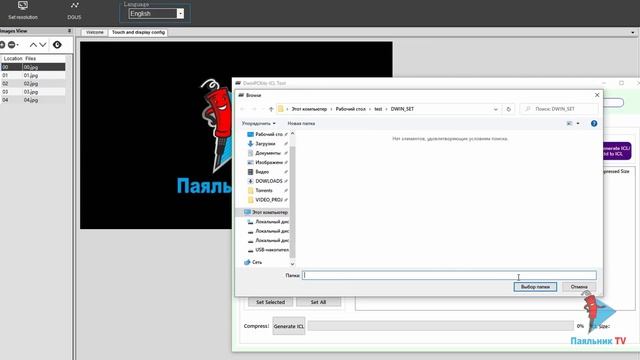The image size is (640, 360).
Task: Expand address bar history dropdown
Action: click(496, 109)
